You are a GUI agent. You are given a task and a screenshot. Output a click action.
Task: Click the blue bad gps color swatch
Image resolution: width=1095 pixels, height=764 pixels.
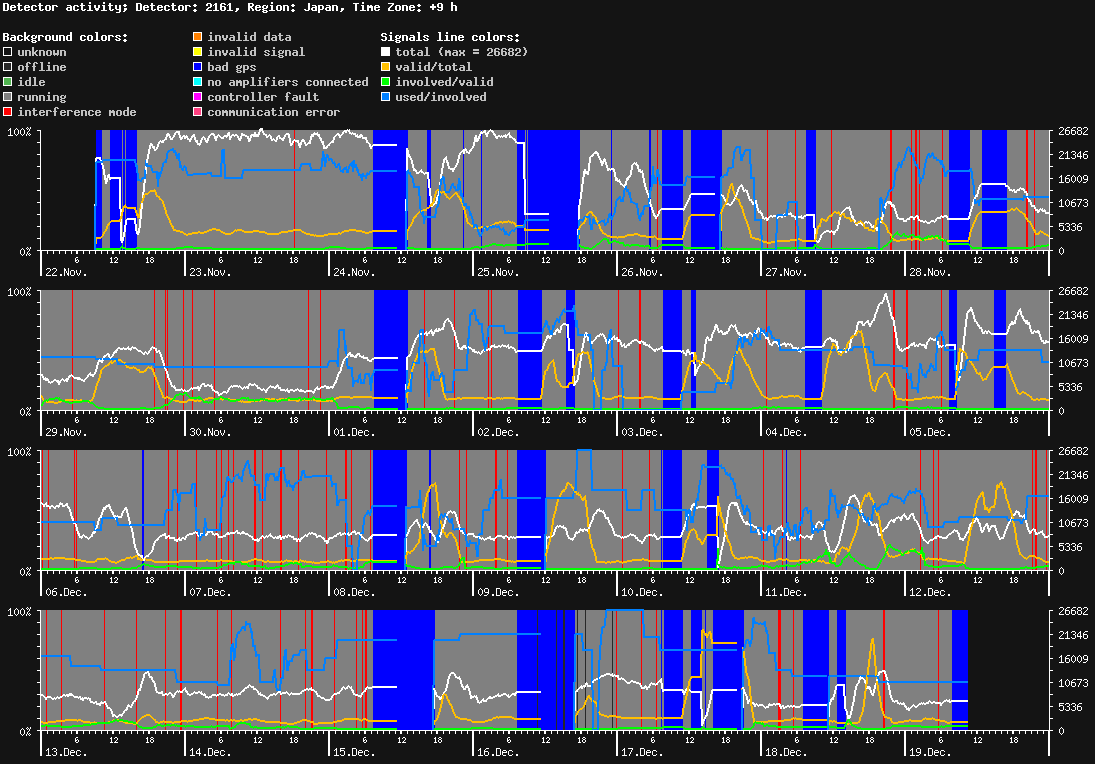(x=198, y=67)
